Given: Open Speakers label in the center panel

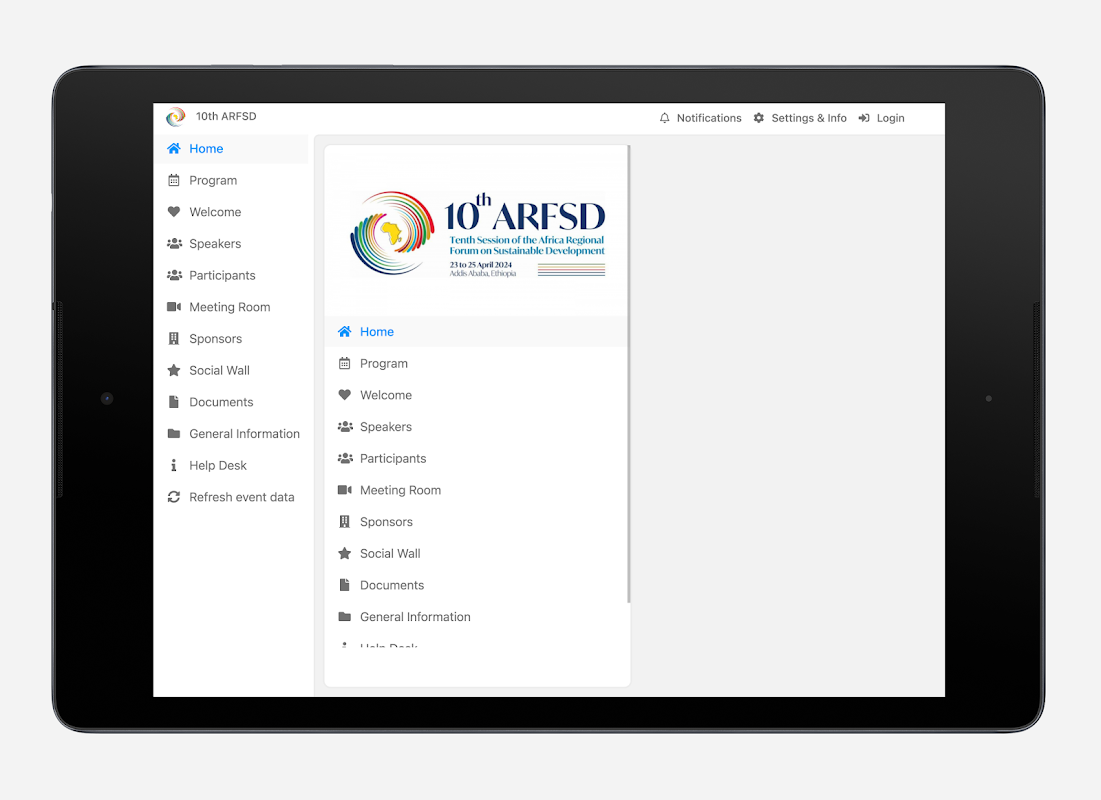Looking at the screenshot, I should coord(386,427).
